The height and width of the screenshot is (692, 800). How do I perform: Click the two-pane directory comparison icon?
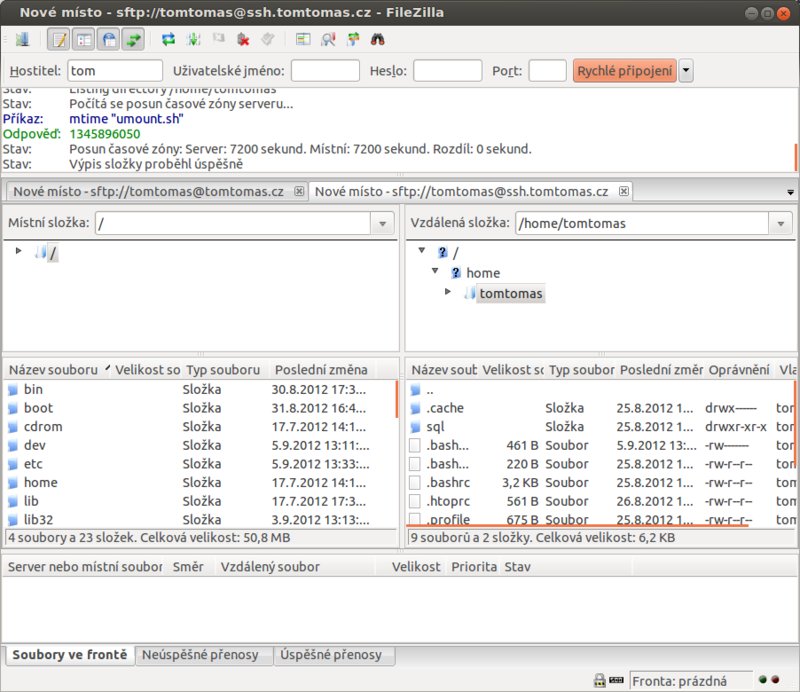[303, 39]
